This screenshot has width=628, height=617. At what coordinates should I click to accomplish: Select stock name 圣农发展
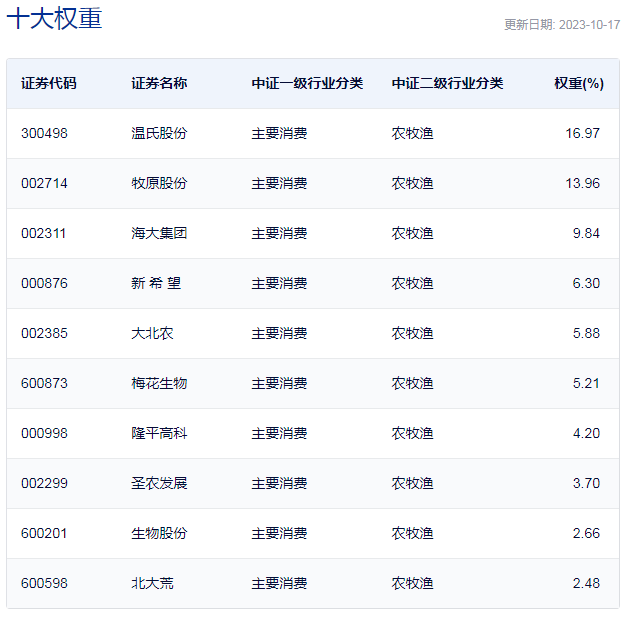(159, 483)
